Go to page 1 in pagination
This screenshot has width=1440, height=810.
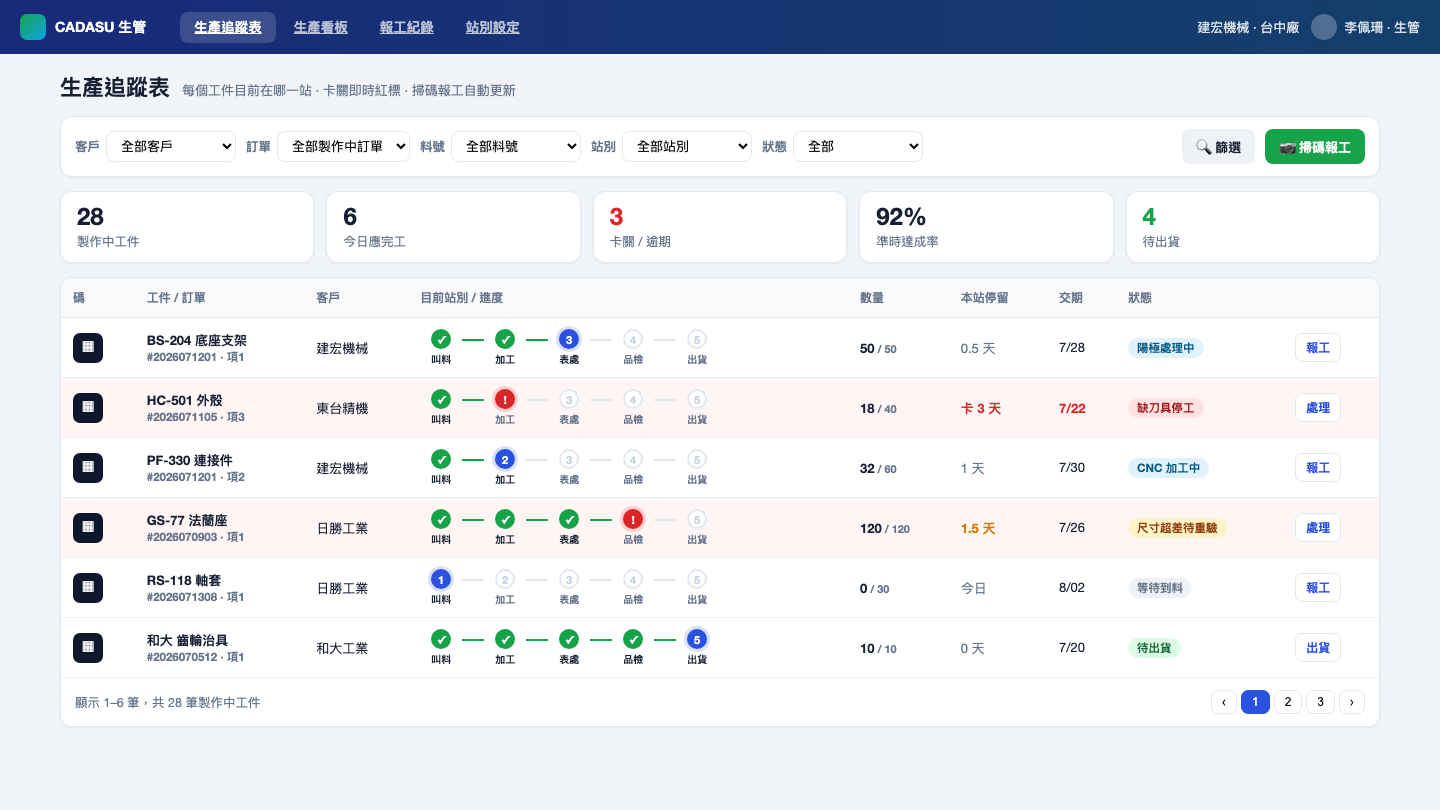[x=1256, y=702]
